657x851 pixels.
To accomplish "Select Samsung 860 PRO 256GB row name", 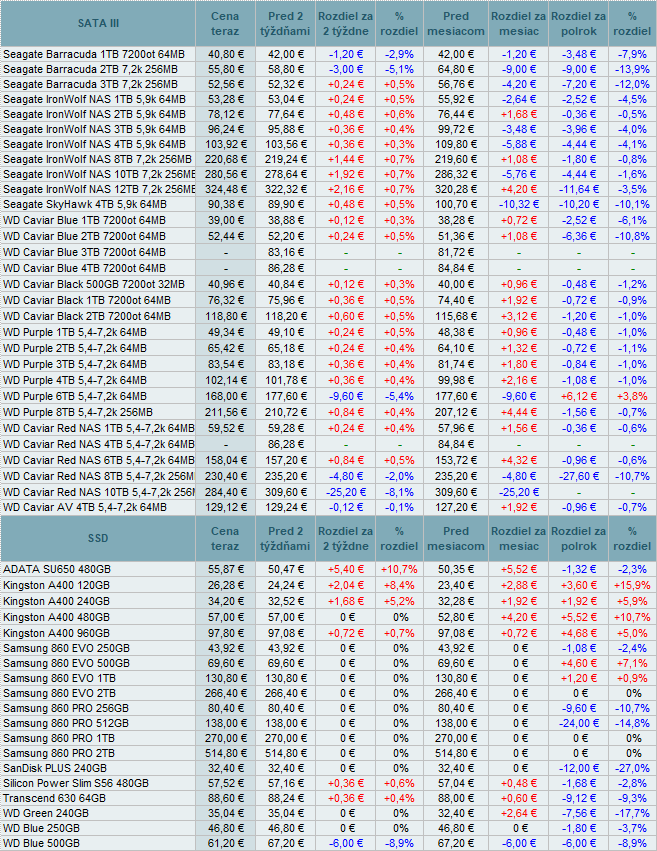I will point(66,709).
